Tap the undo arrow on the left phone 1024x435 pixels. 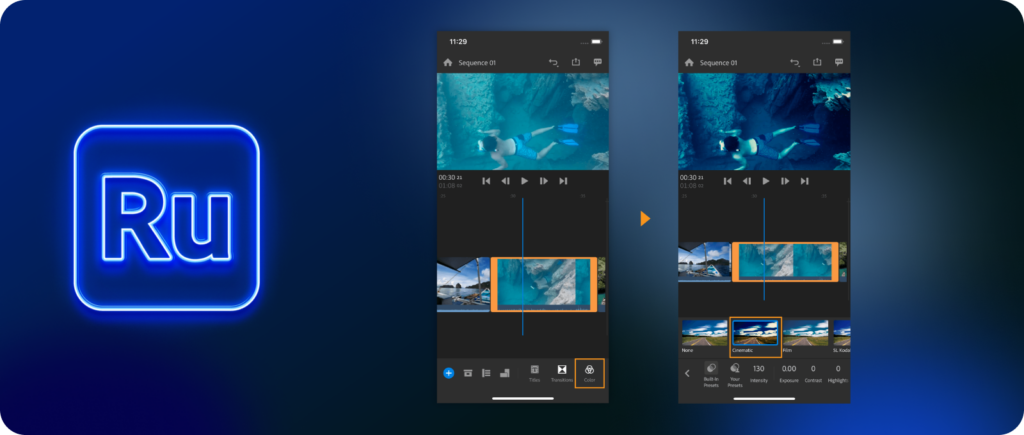coord(553,63)
